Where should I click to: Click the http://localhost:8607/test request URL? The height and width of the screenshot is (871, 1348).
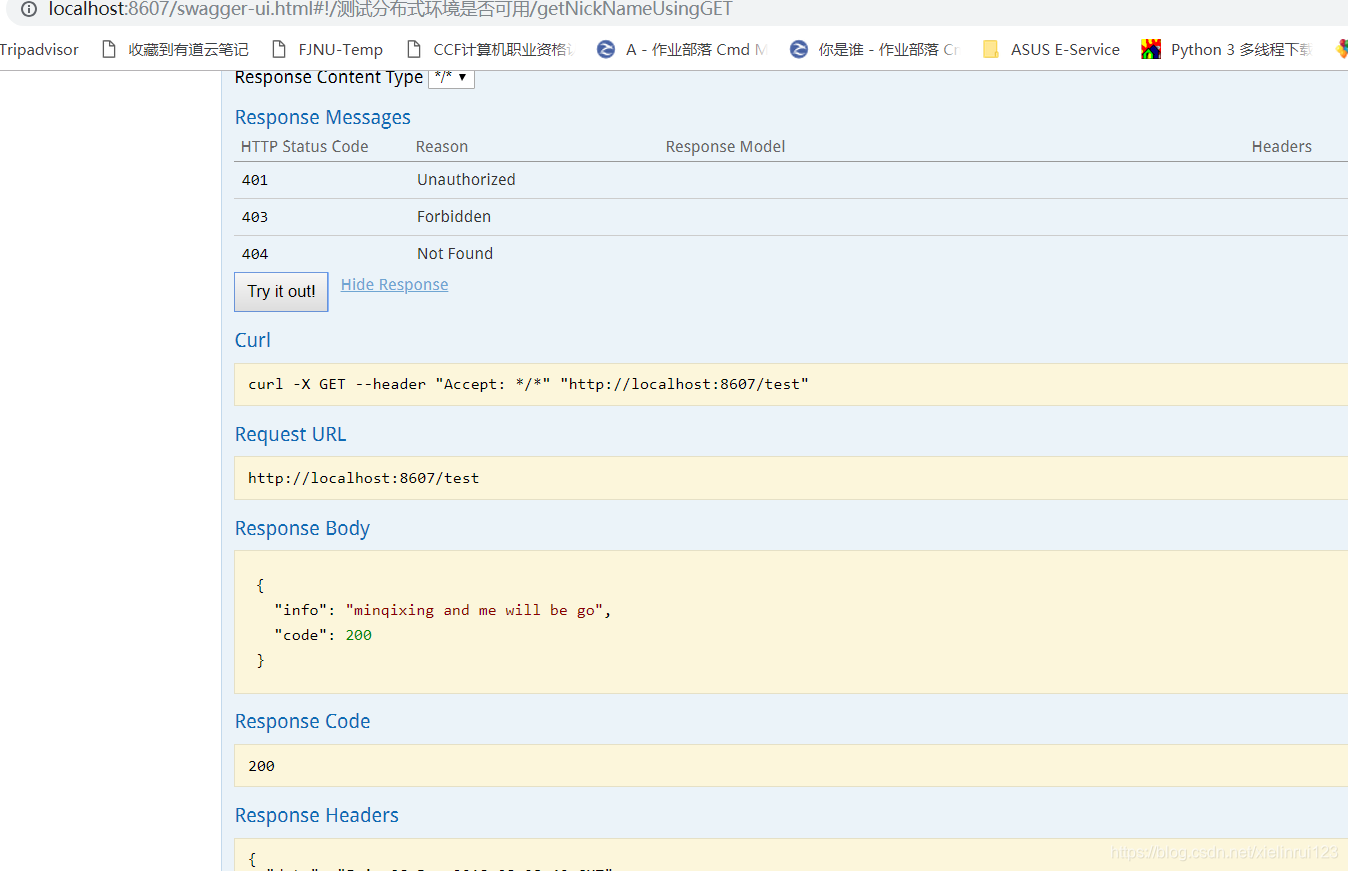364,478
